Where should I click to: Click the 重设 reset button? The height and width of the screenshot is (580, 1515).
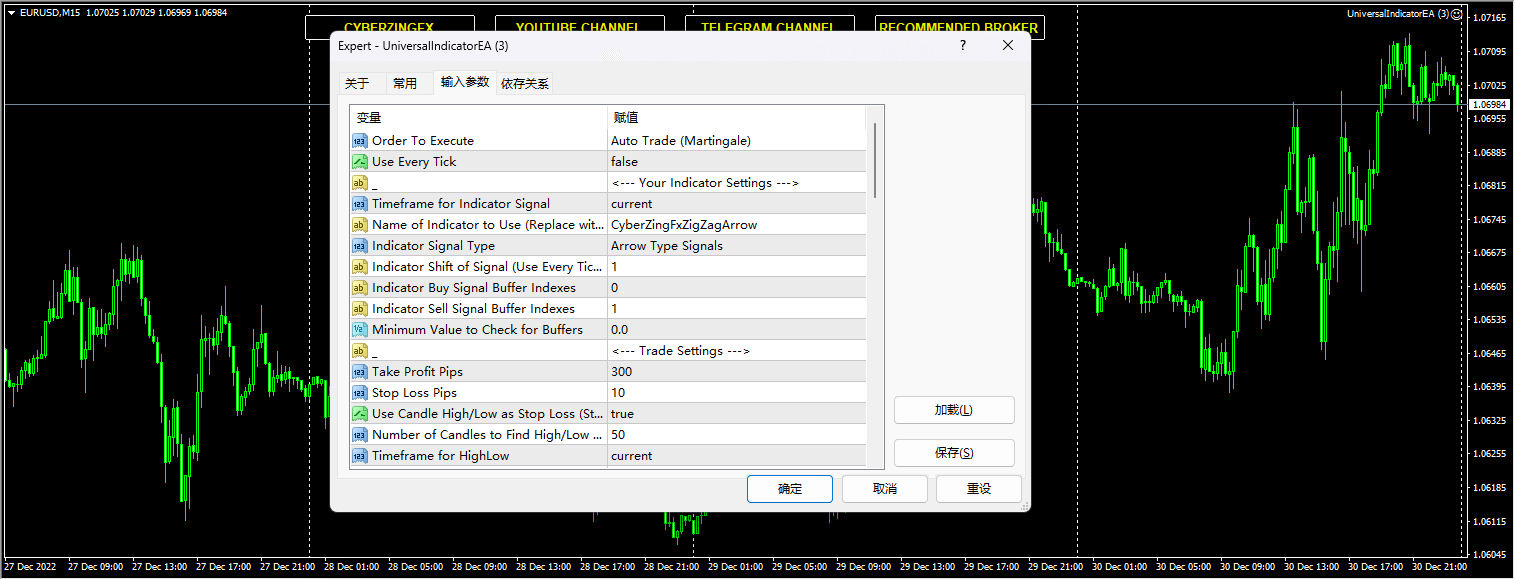coord(979,489)
